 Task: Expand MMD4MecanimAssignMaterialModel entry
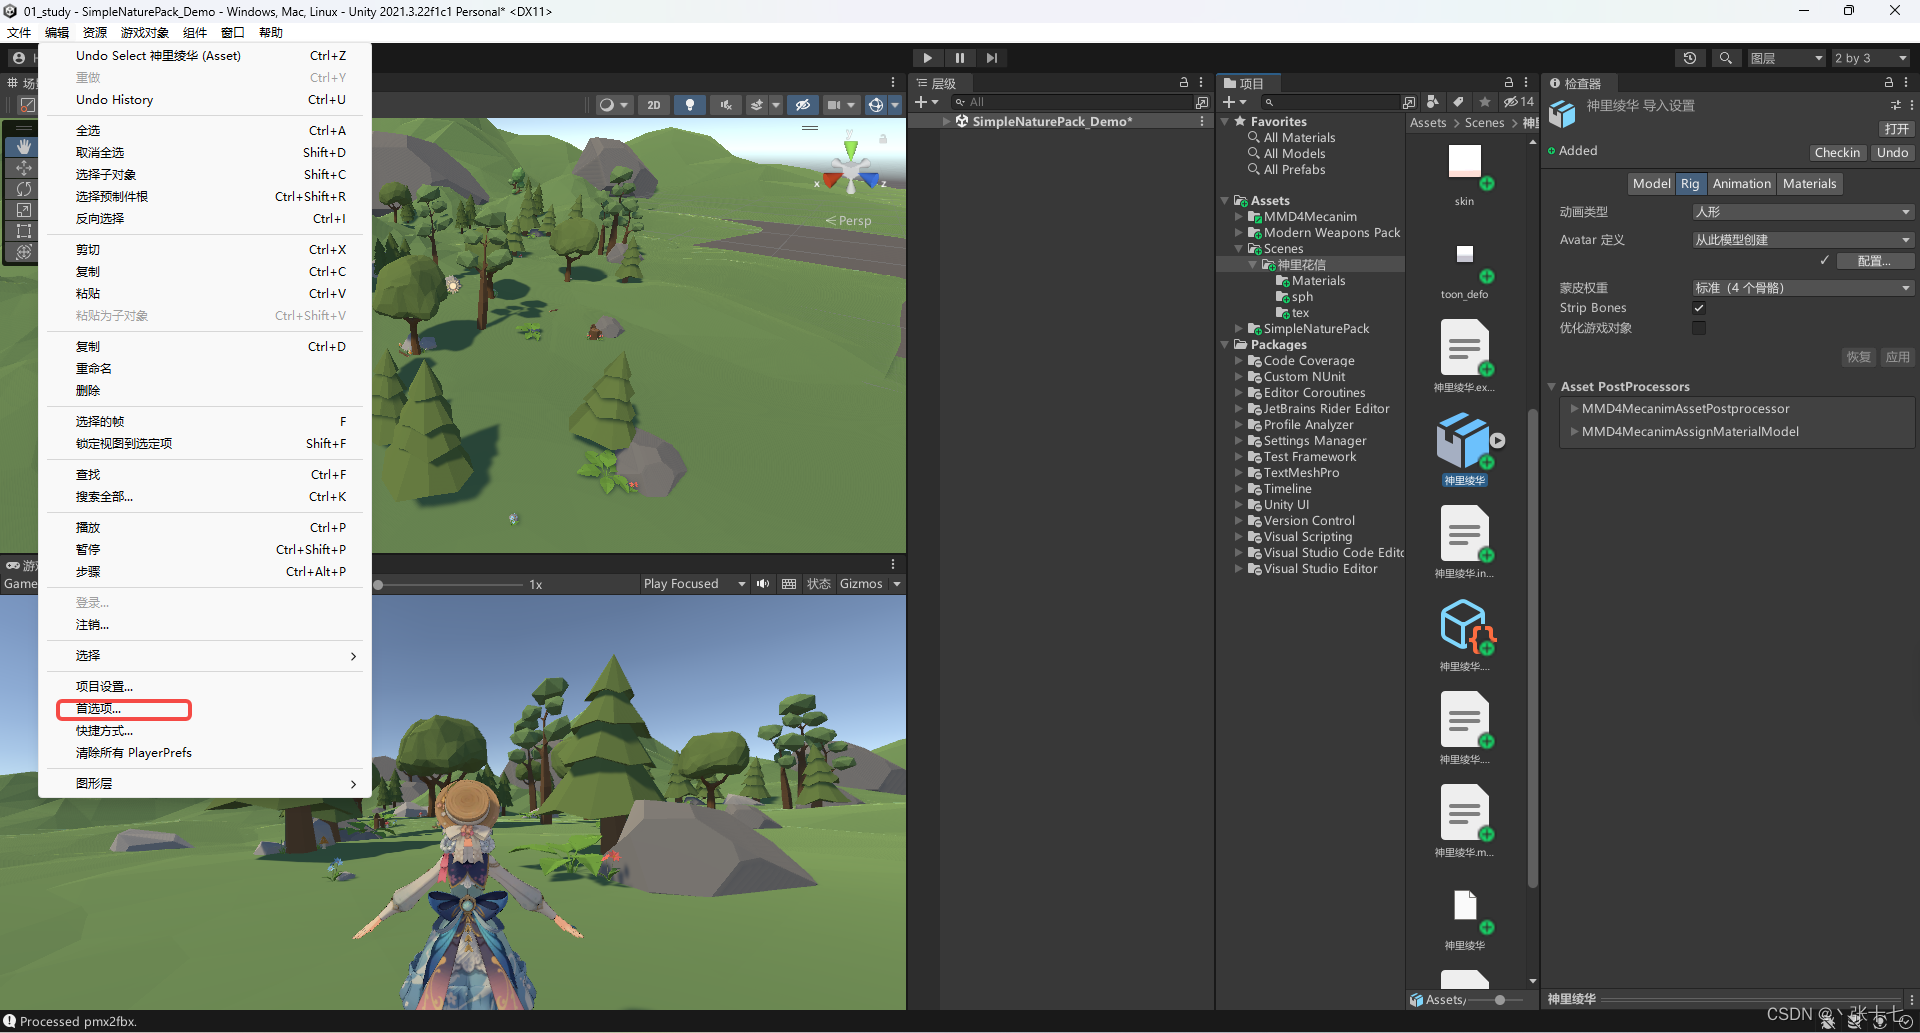[x=1574, y=431]
